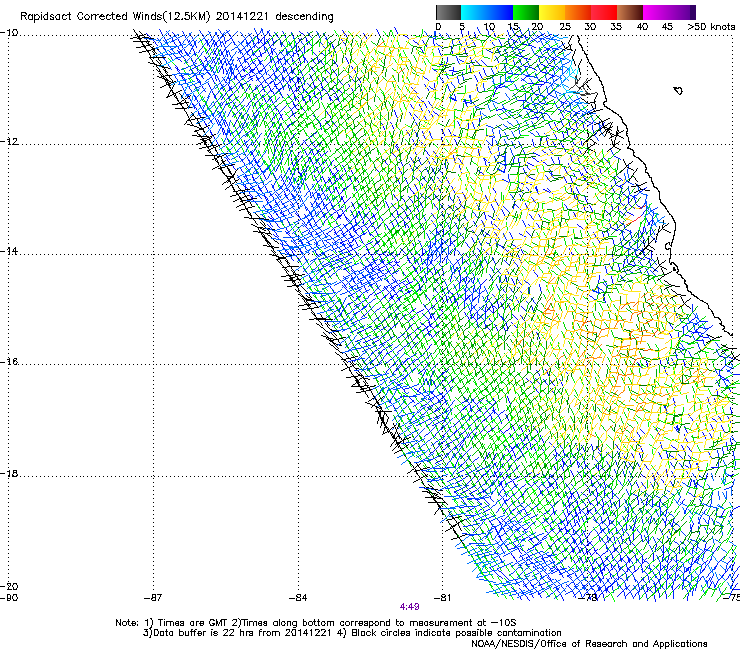
Task: Click the magenta 40-45 knots legend segment
Action: pos(656,12)
